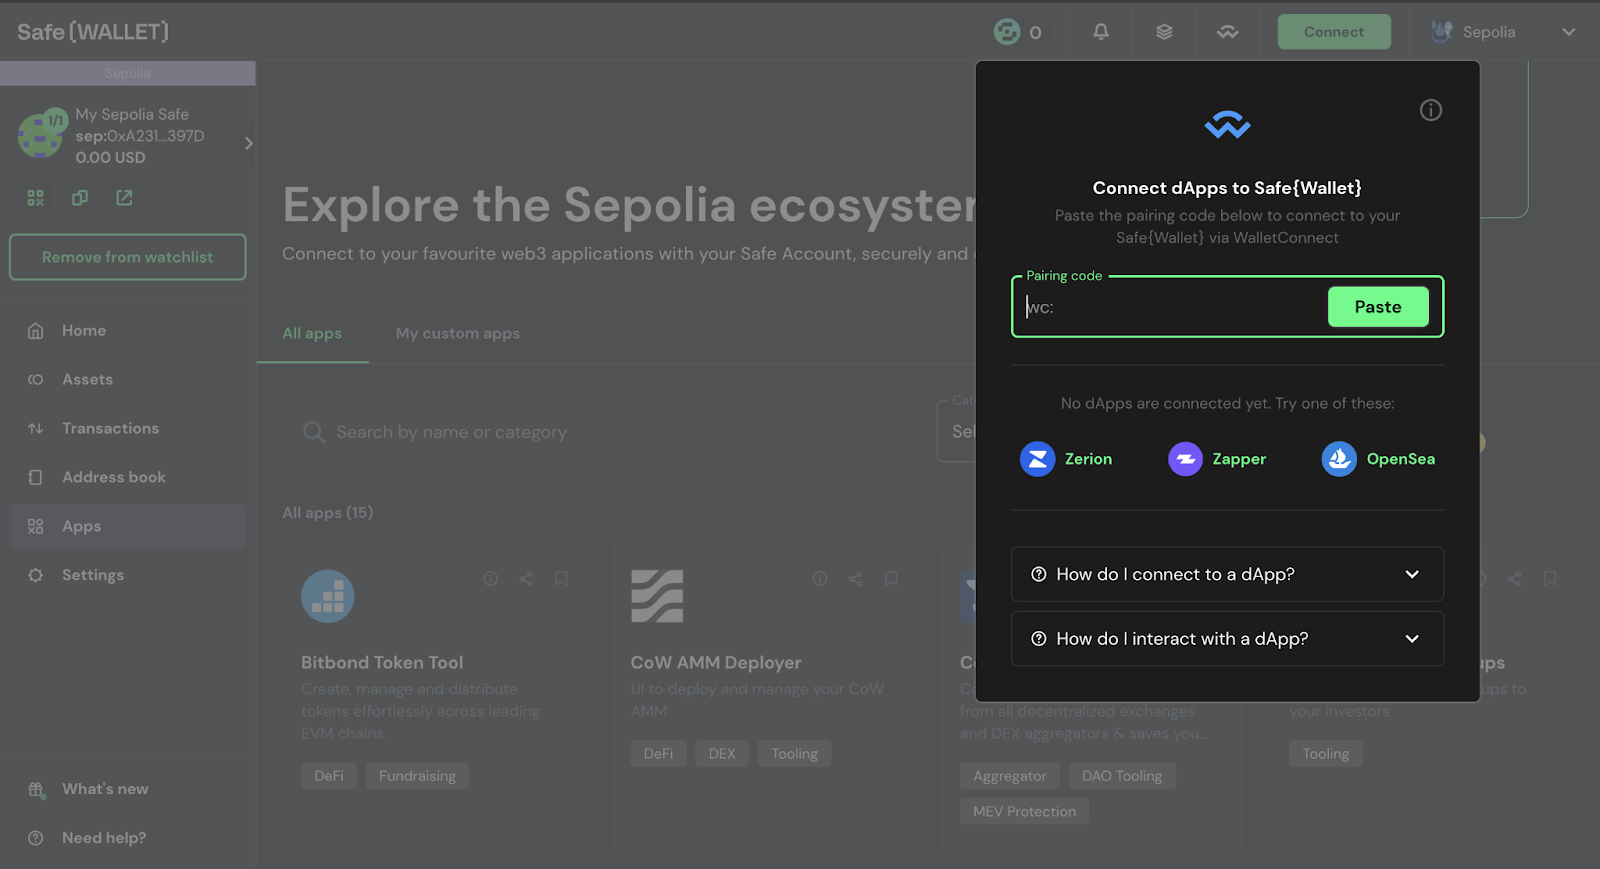Click the batch transactions stack icon
Viewport: 1600px width, 869px height.
coord(1164,32)
